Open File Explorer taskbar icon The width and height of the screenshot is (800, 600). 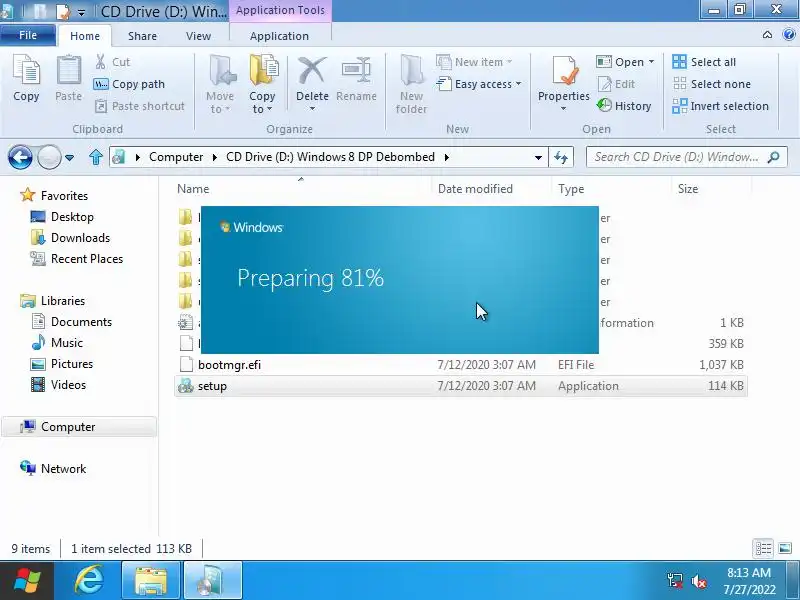pyautogui.click(x=151, y=581)
